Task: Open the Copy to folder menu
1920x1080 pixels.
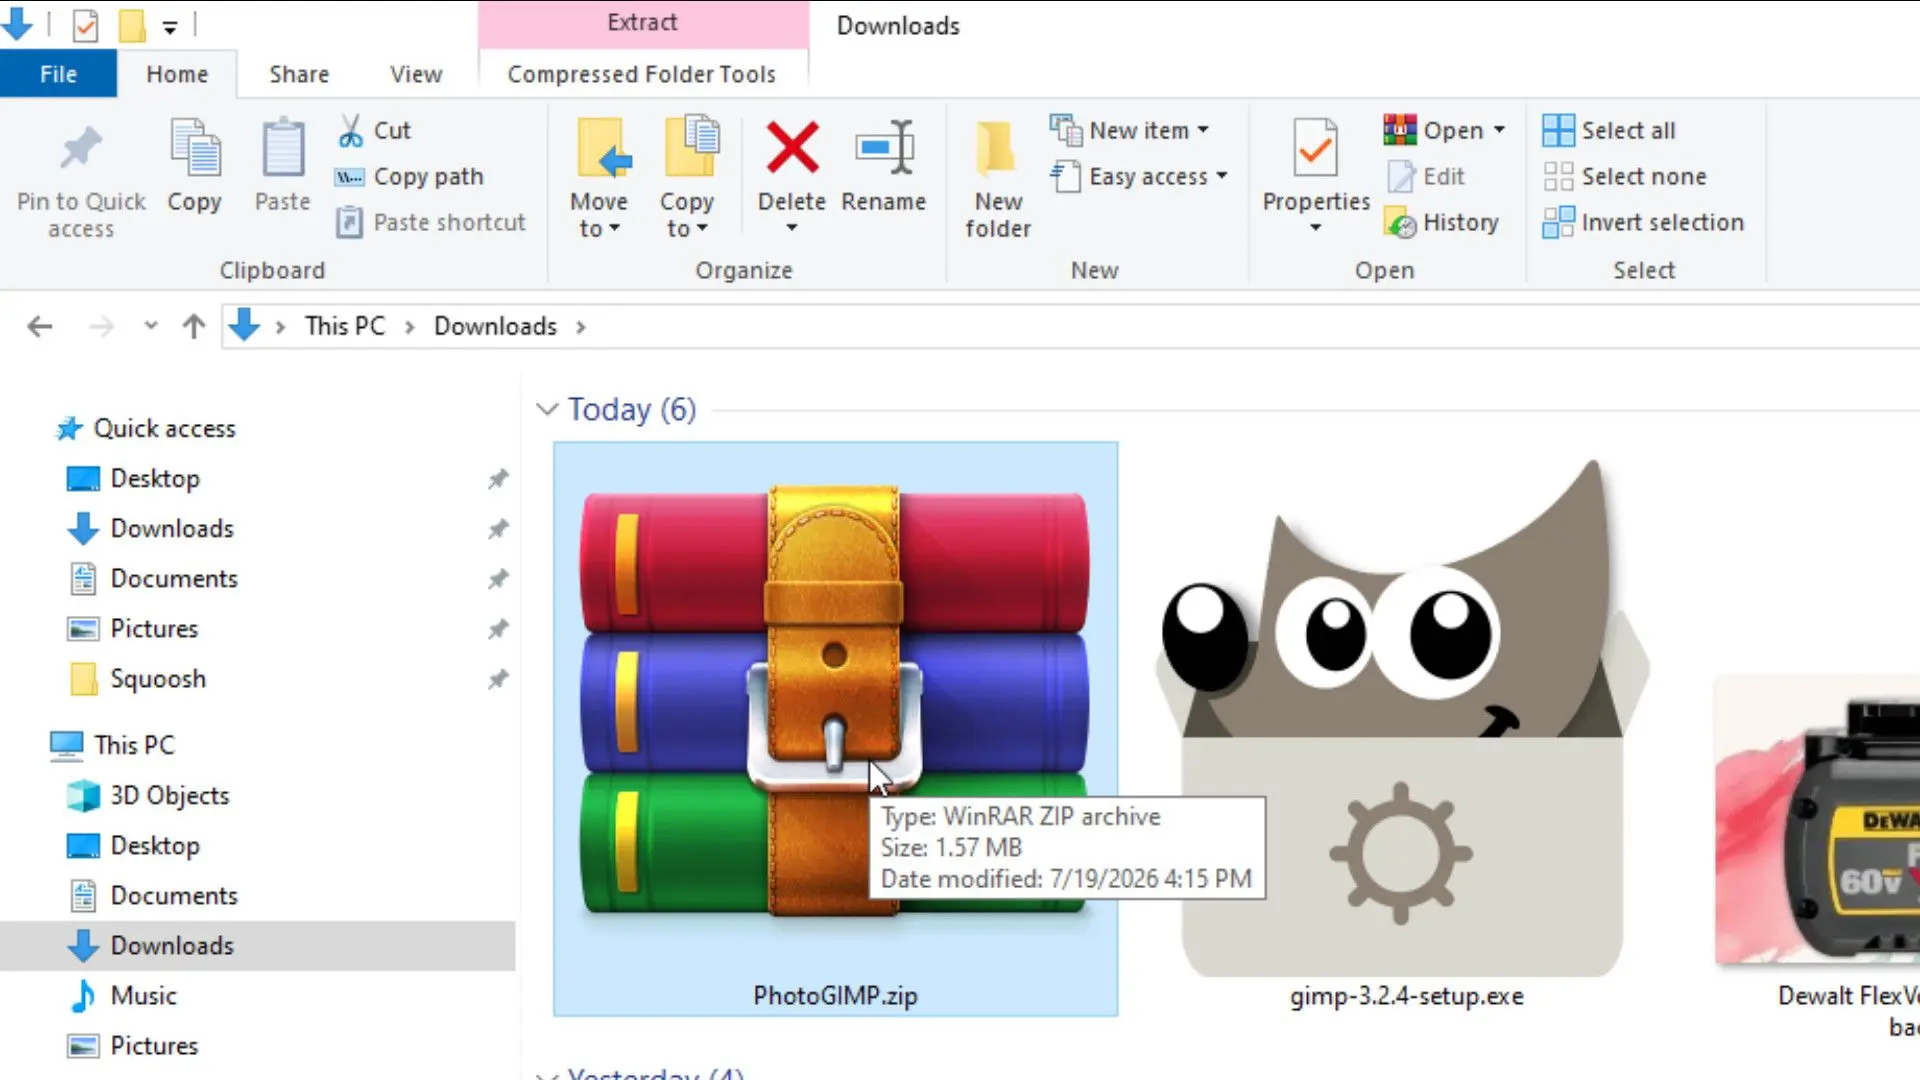Action: [x=687, y=178]
